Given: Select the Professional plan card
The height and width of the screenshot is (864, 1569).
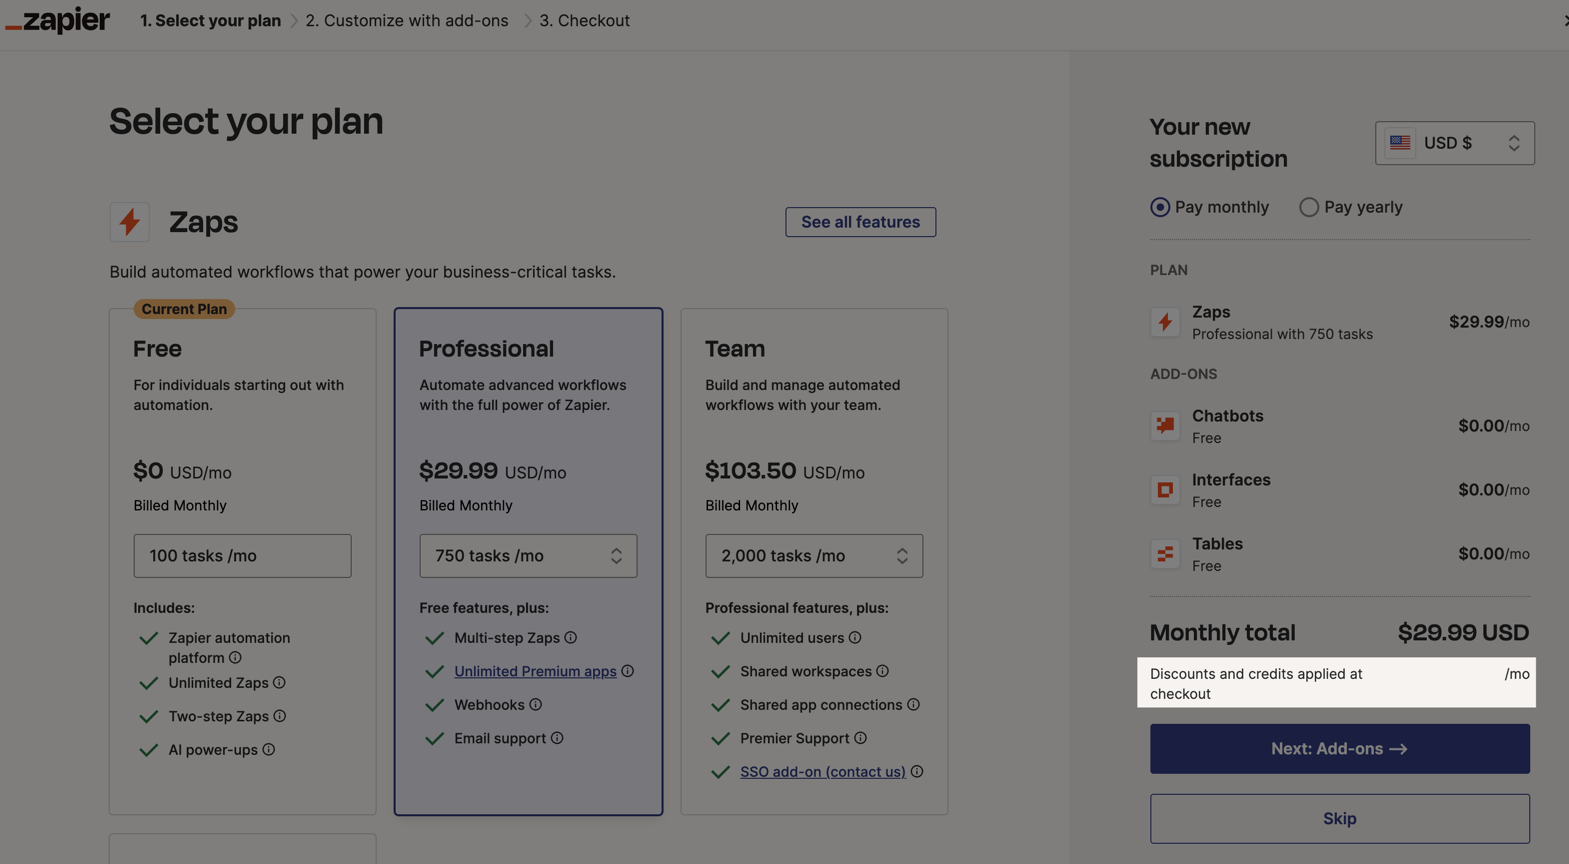Looking at the screenshot, I should coord(528,562).
